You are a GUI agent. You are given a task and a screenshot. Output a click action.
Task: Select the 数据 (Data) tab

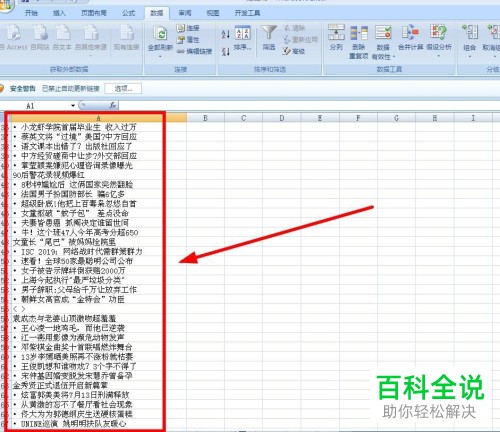[157, 13]
